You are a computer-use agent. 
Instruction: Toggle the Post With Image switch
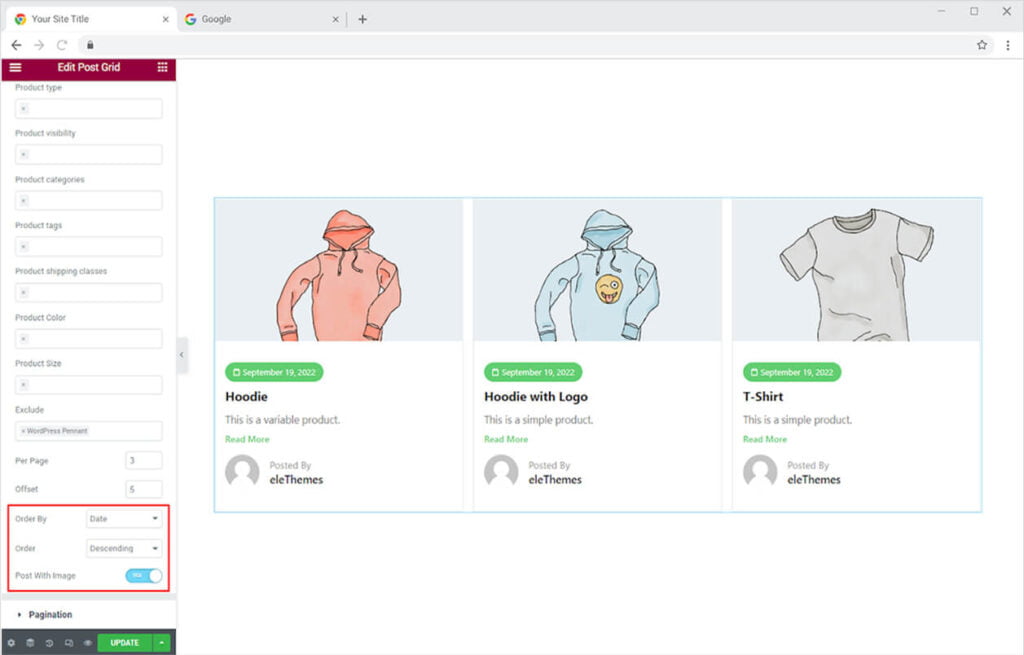[x=144, y=576]
